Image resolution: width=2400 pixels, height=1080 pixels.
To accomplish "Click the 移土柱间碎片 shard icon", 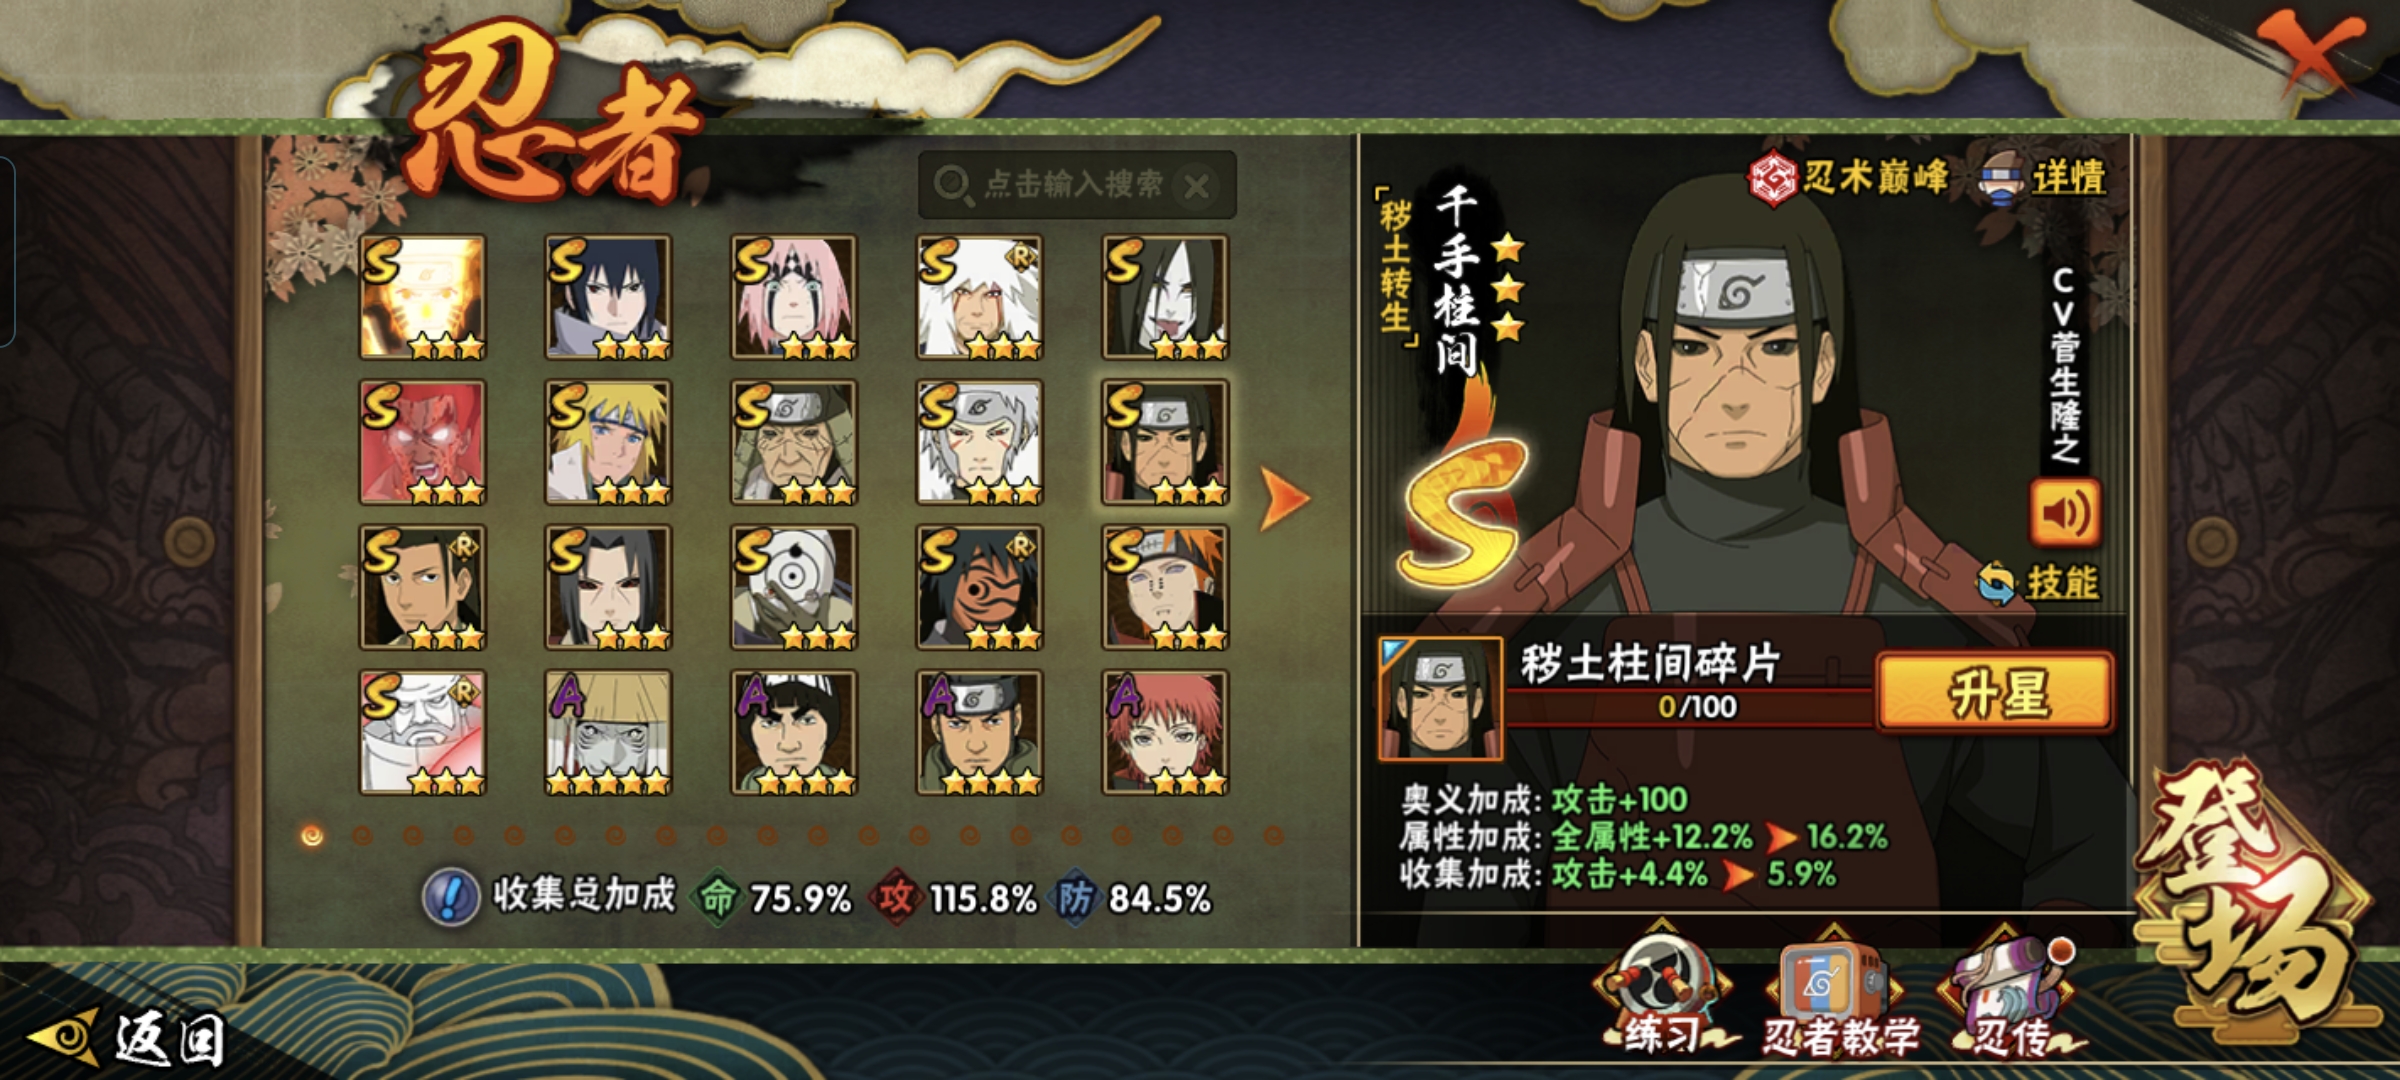I will click(1440, 699).
